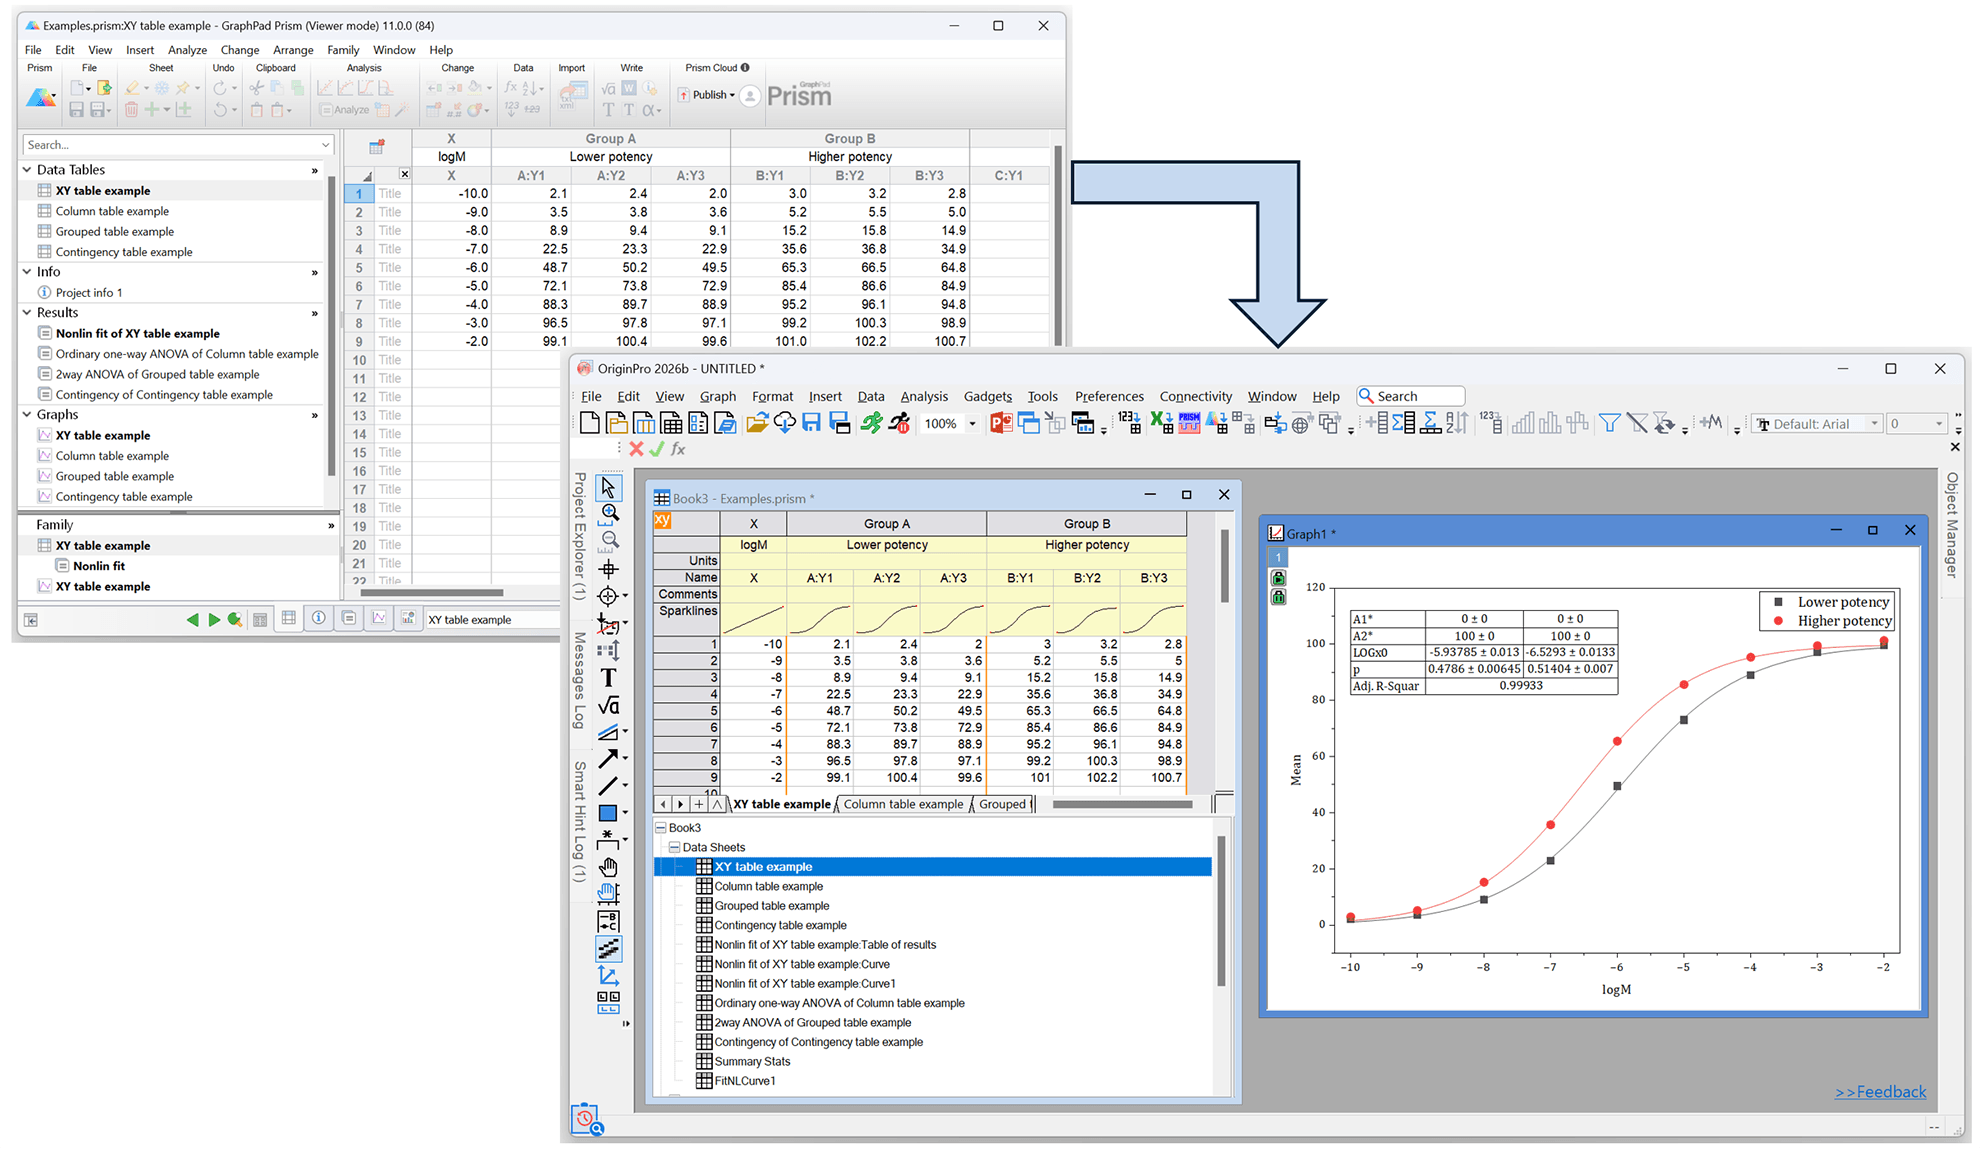Select Summary Stats sheet in Origin tree
1980x1149 pixels.
point(752,1062)
